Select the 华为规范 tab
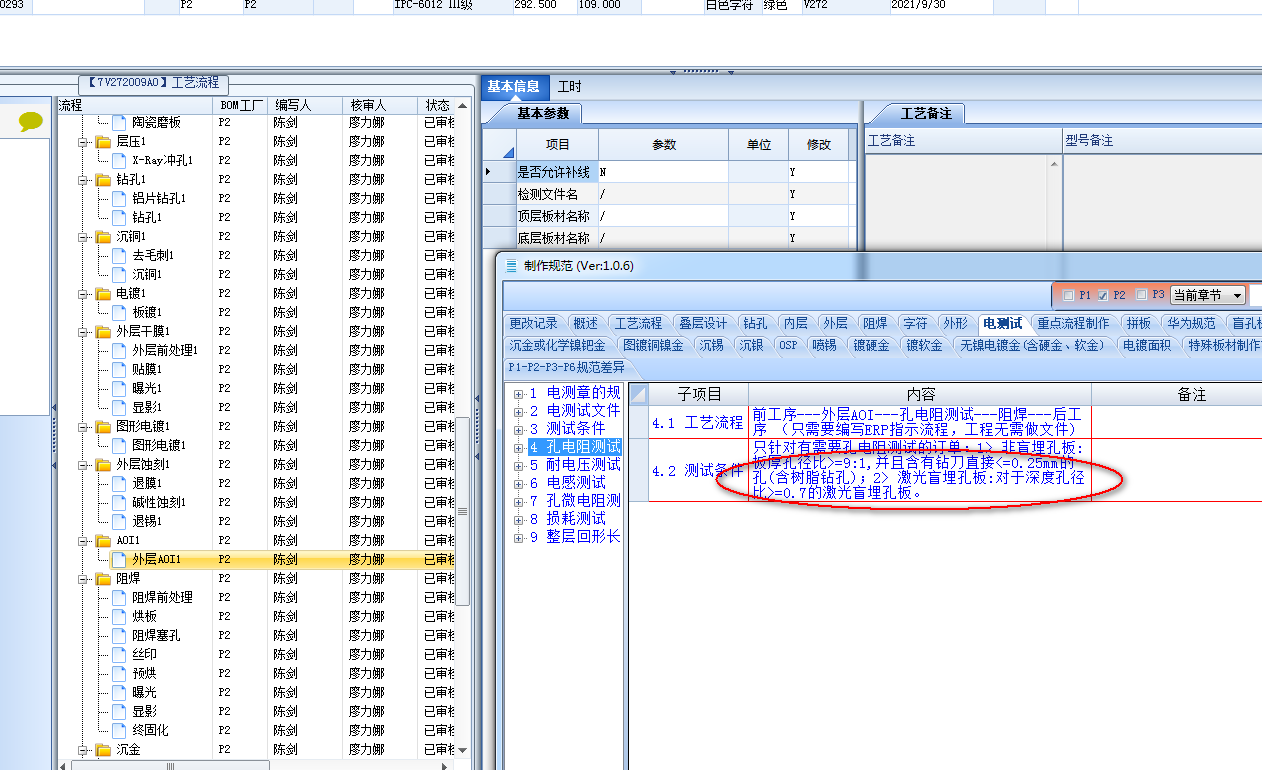 tap(1191, 323)
